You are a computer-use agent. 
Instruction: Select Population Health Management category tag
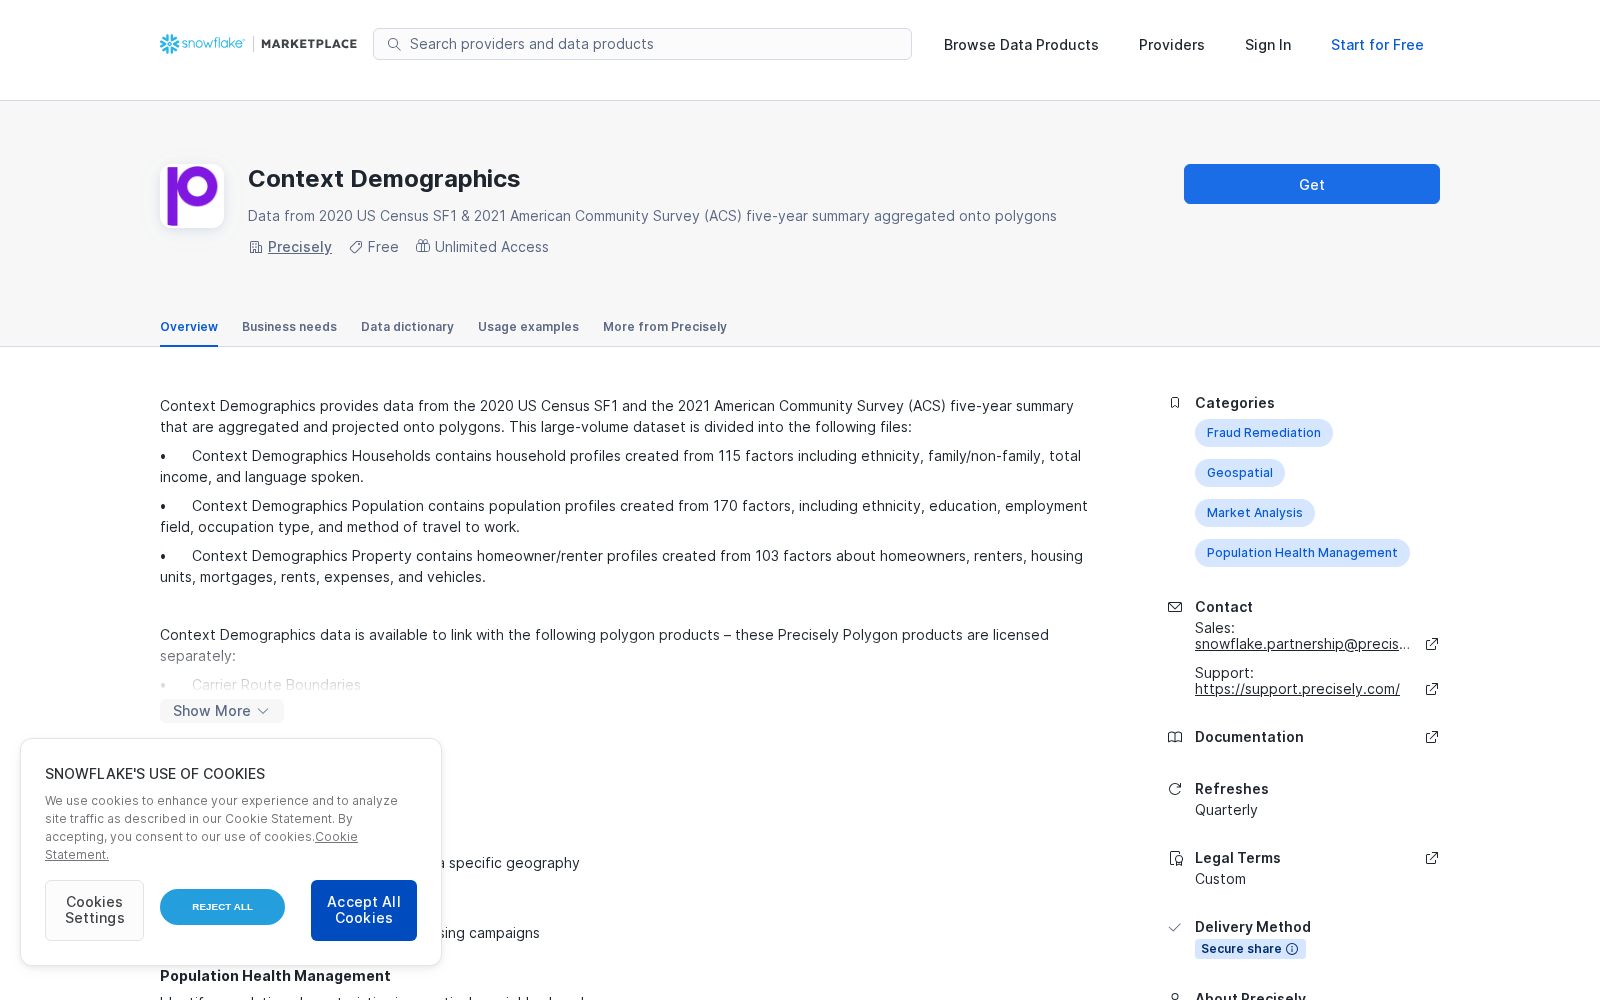[1302, 553]
